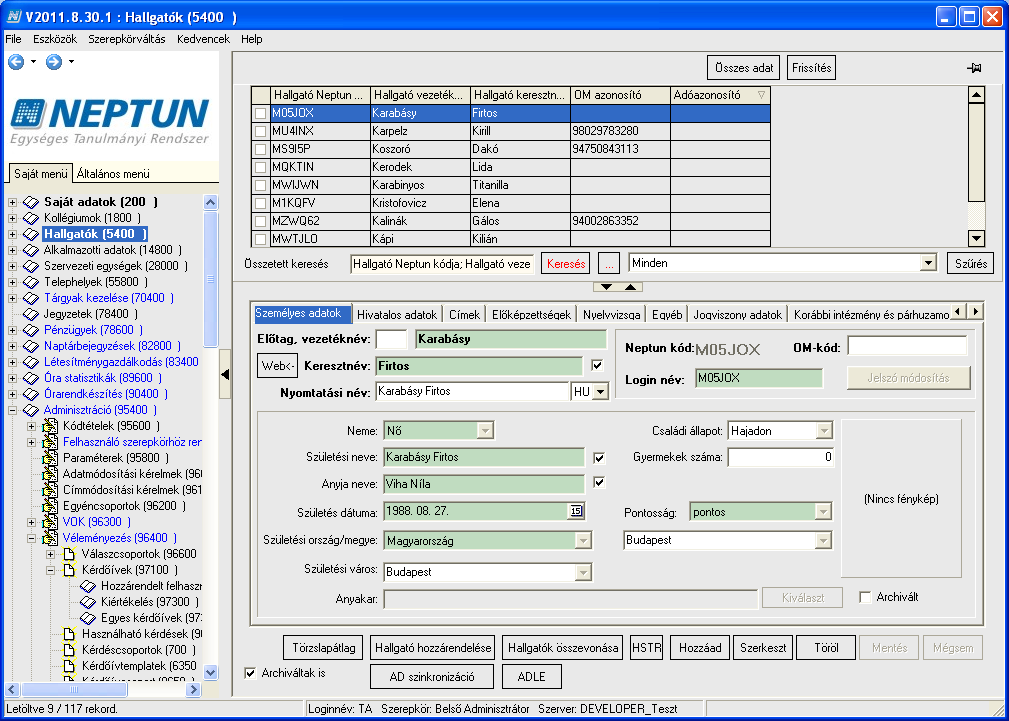
Task: Click the Neptun logo
Action: pos(110,121)
